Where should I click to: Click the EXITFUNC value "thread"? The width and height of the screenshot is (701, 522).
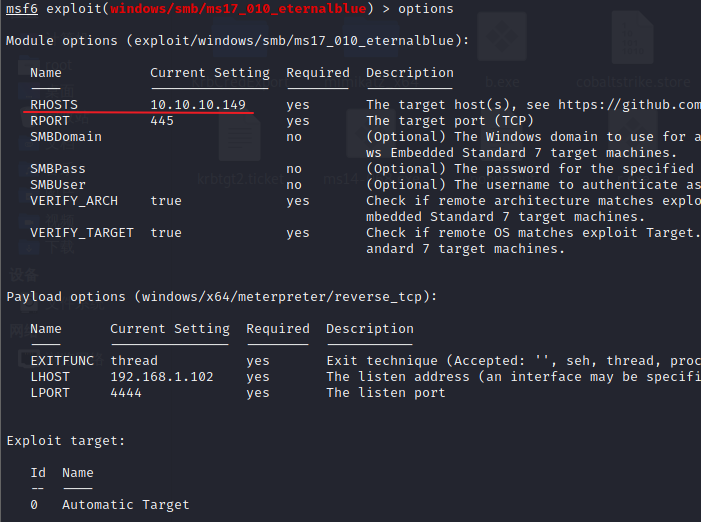[134, 361]
